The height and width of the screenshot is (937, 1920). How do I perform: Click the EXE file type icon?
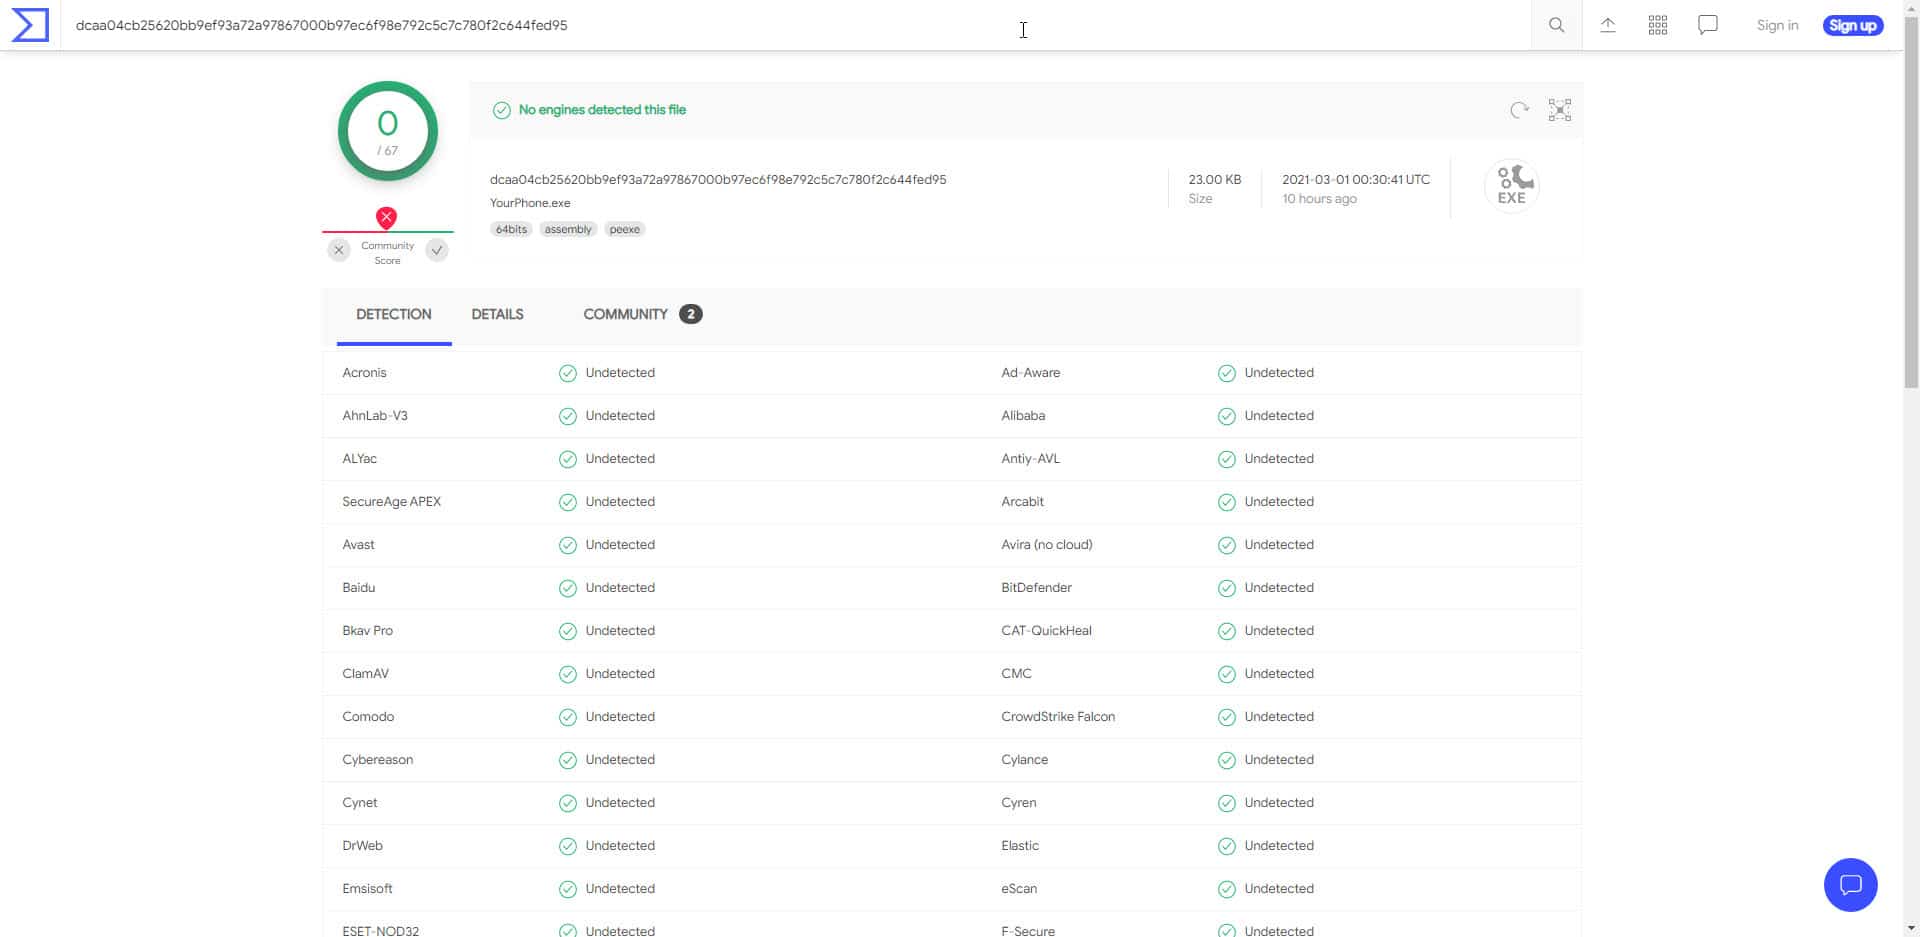tap(1511, 185)
